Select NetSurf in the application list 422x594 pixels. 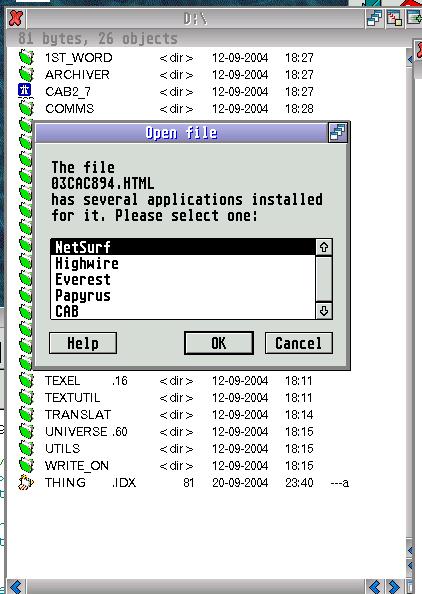pyautogui.click(x=183, y=247)
